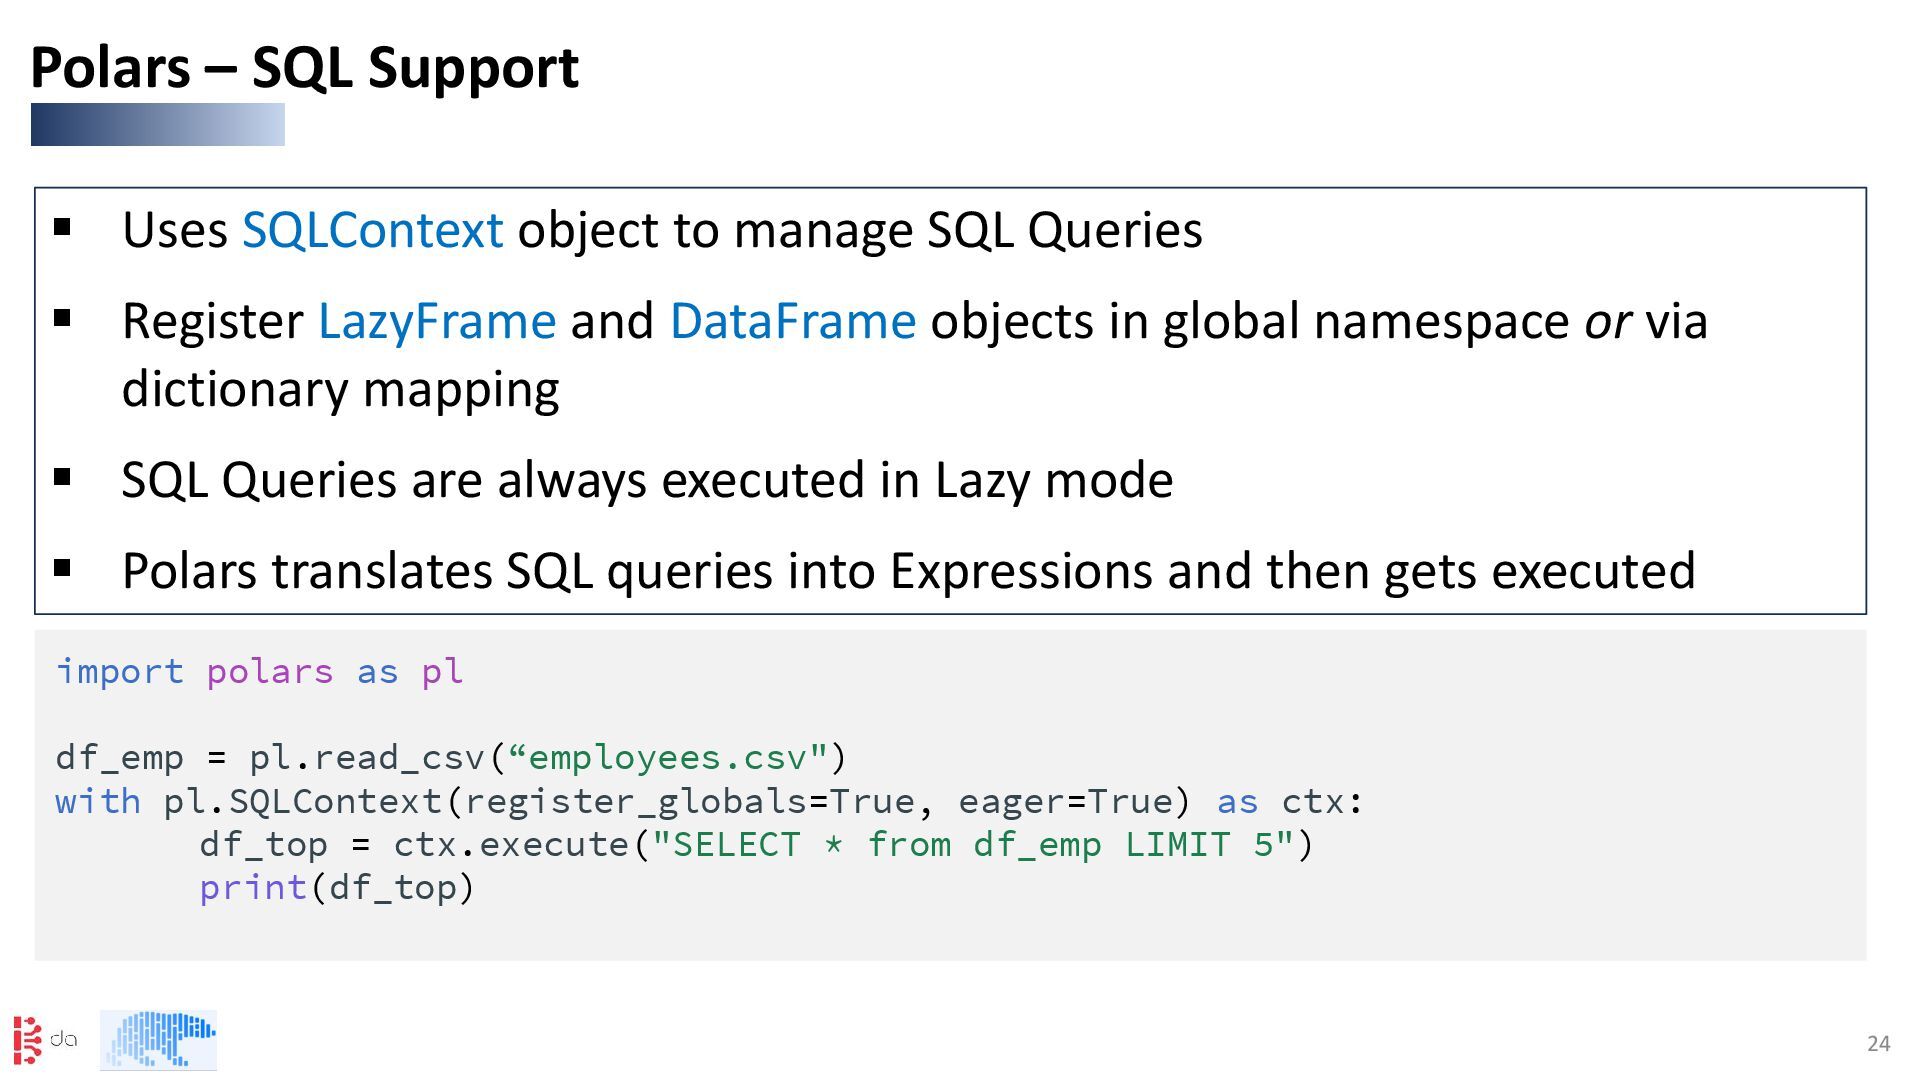Image resolution: width=1920 pixels, height=1080 pixels.
Task: Click the blue gradient bar under title
Action: (x=157, y=125)
